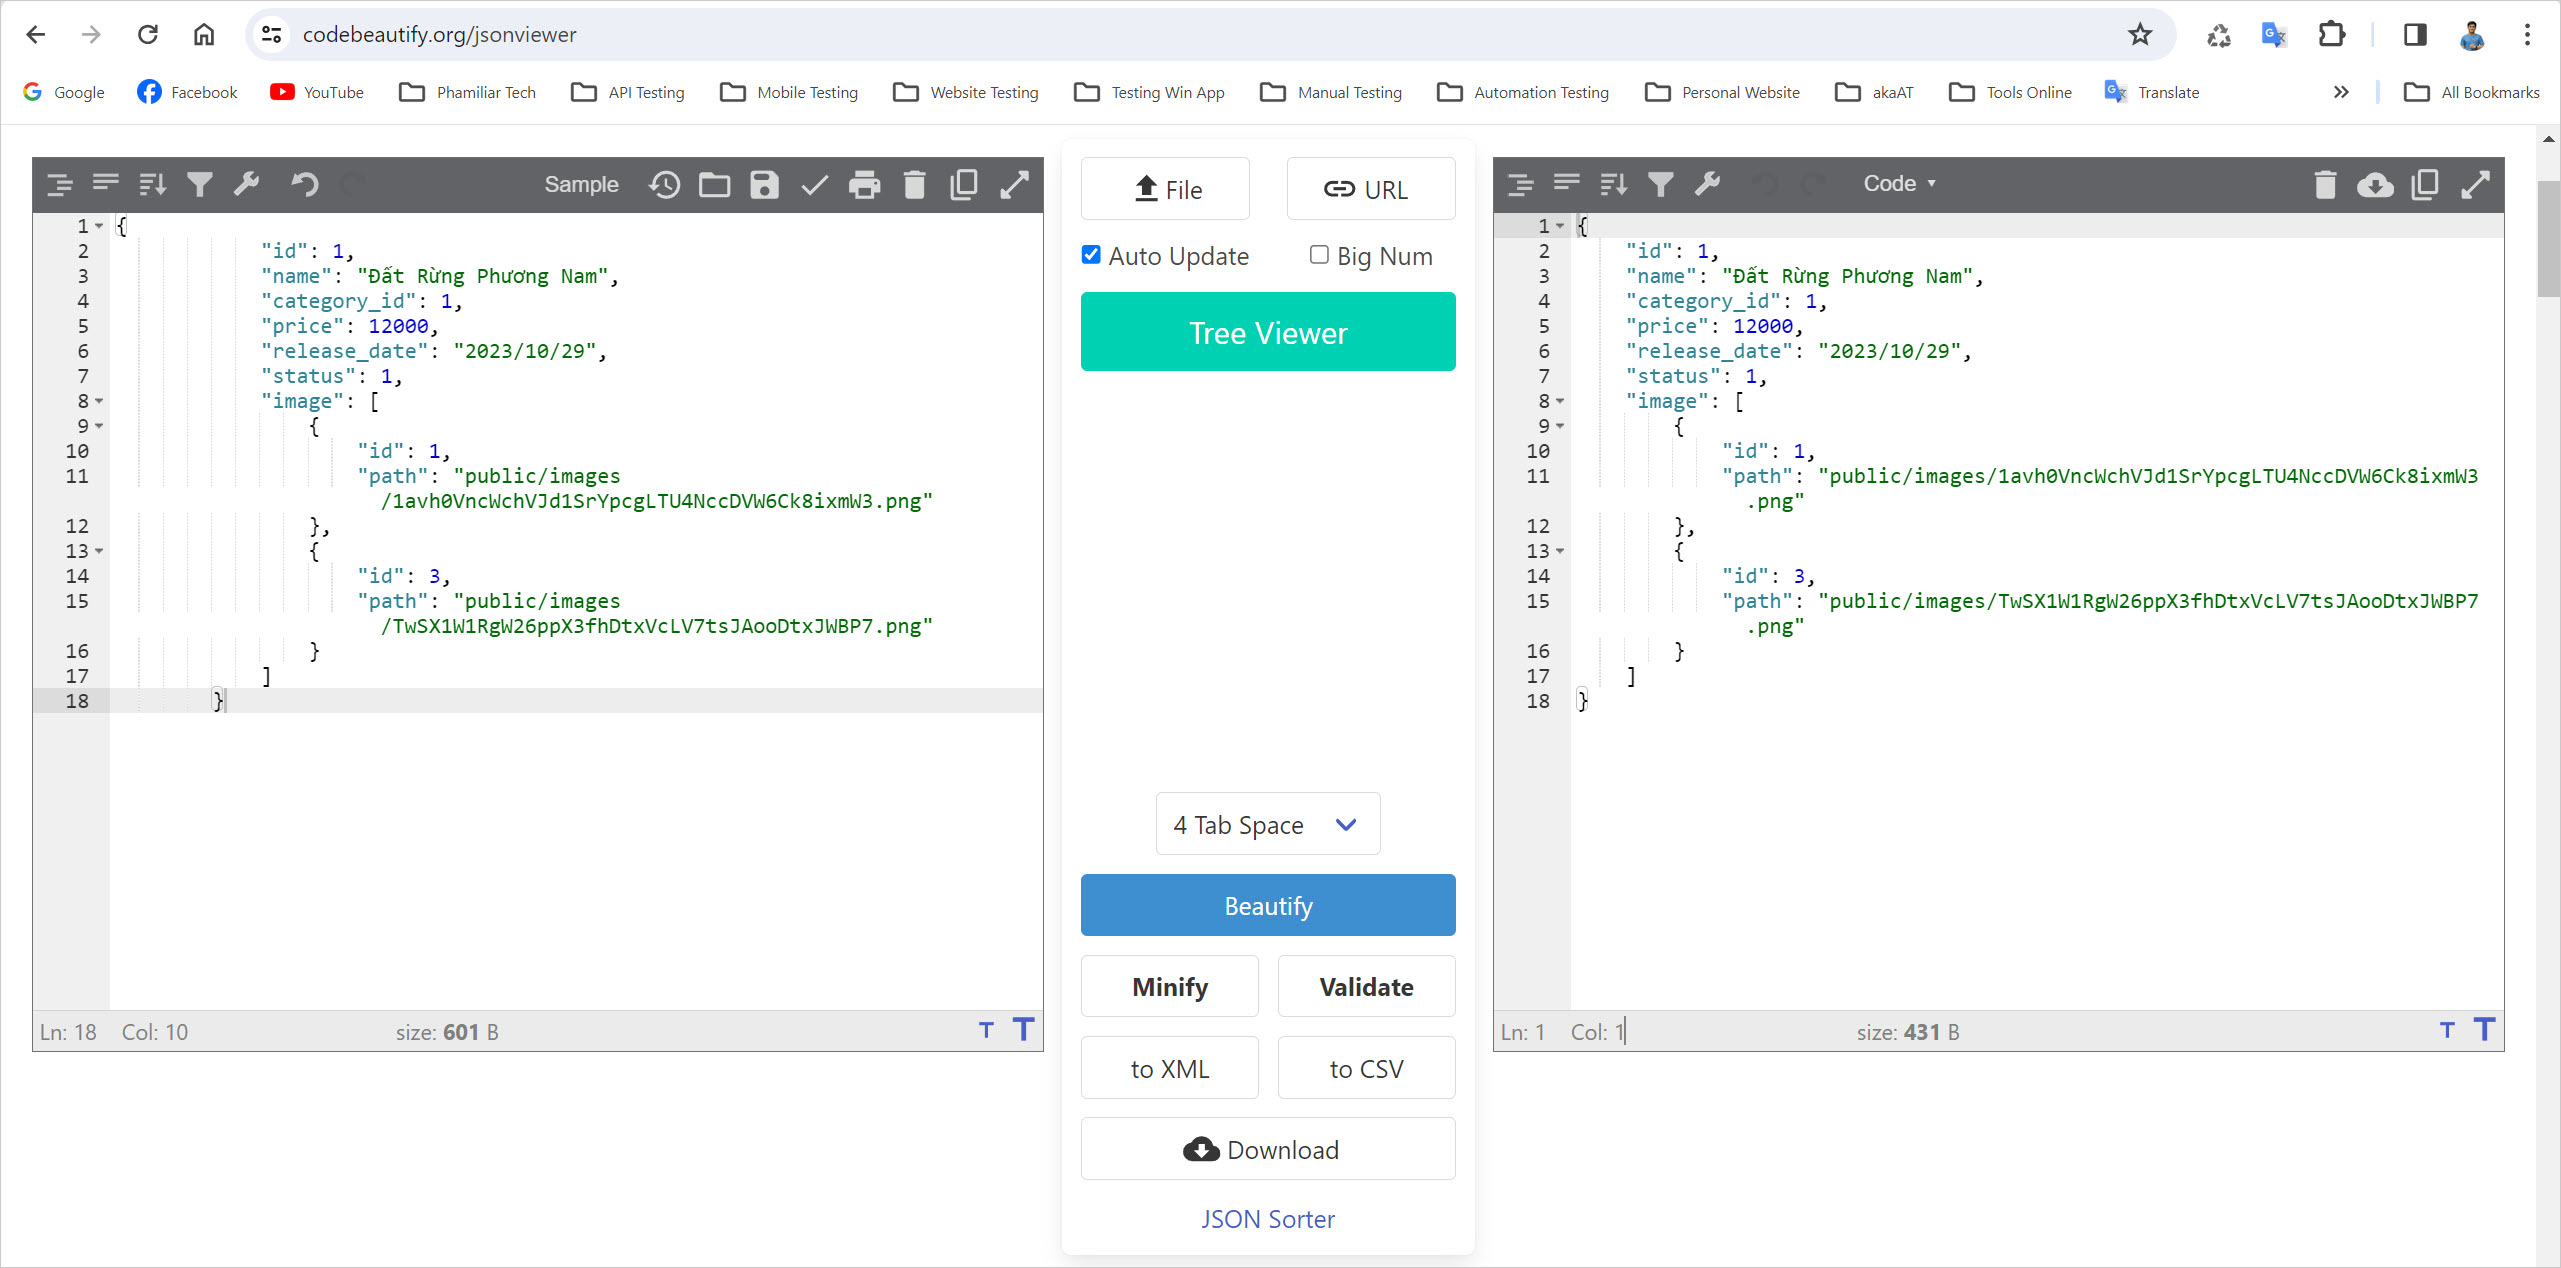
Task: Open API Testing bookmark folder
Action: (628, 92)
